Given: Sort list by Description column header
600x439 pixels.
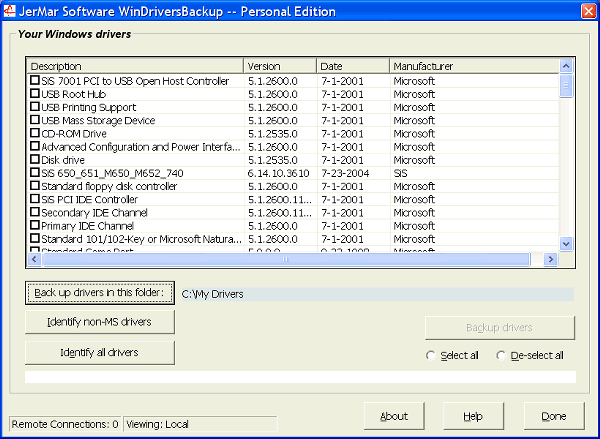Looking at the screenshot, I should click(135, 66).
